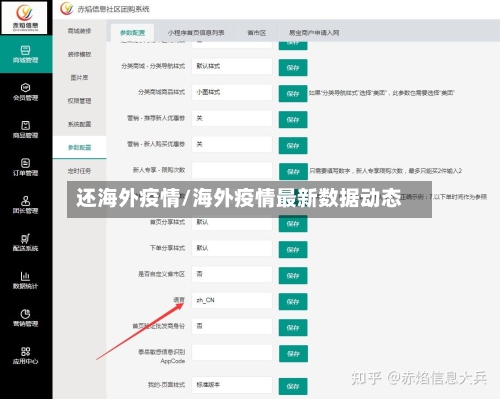Screen dimensions: 500x399
Task: Switch to the 易宝商户申请入网 tab
Action: [x=314, y=33]
